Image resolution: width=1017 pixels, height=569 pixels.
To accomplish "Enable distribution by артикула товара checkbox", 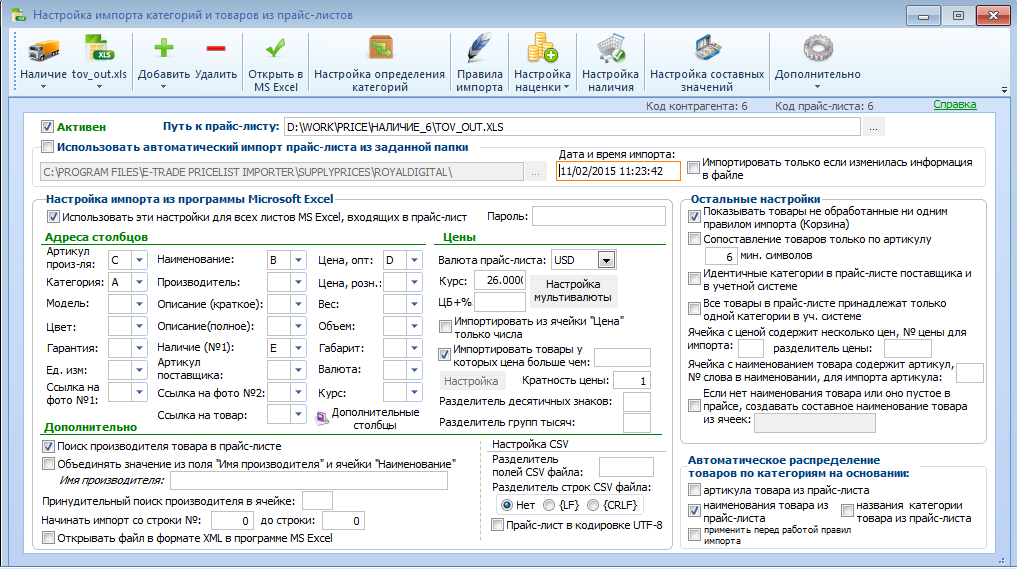I will (x=694, y=490).
